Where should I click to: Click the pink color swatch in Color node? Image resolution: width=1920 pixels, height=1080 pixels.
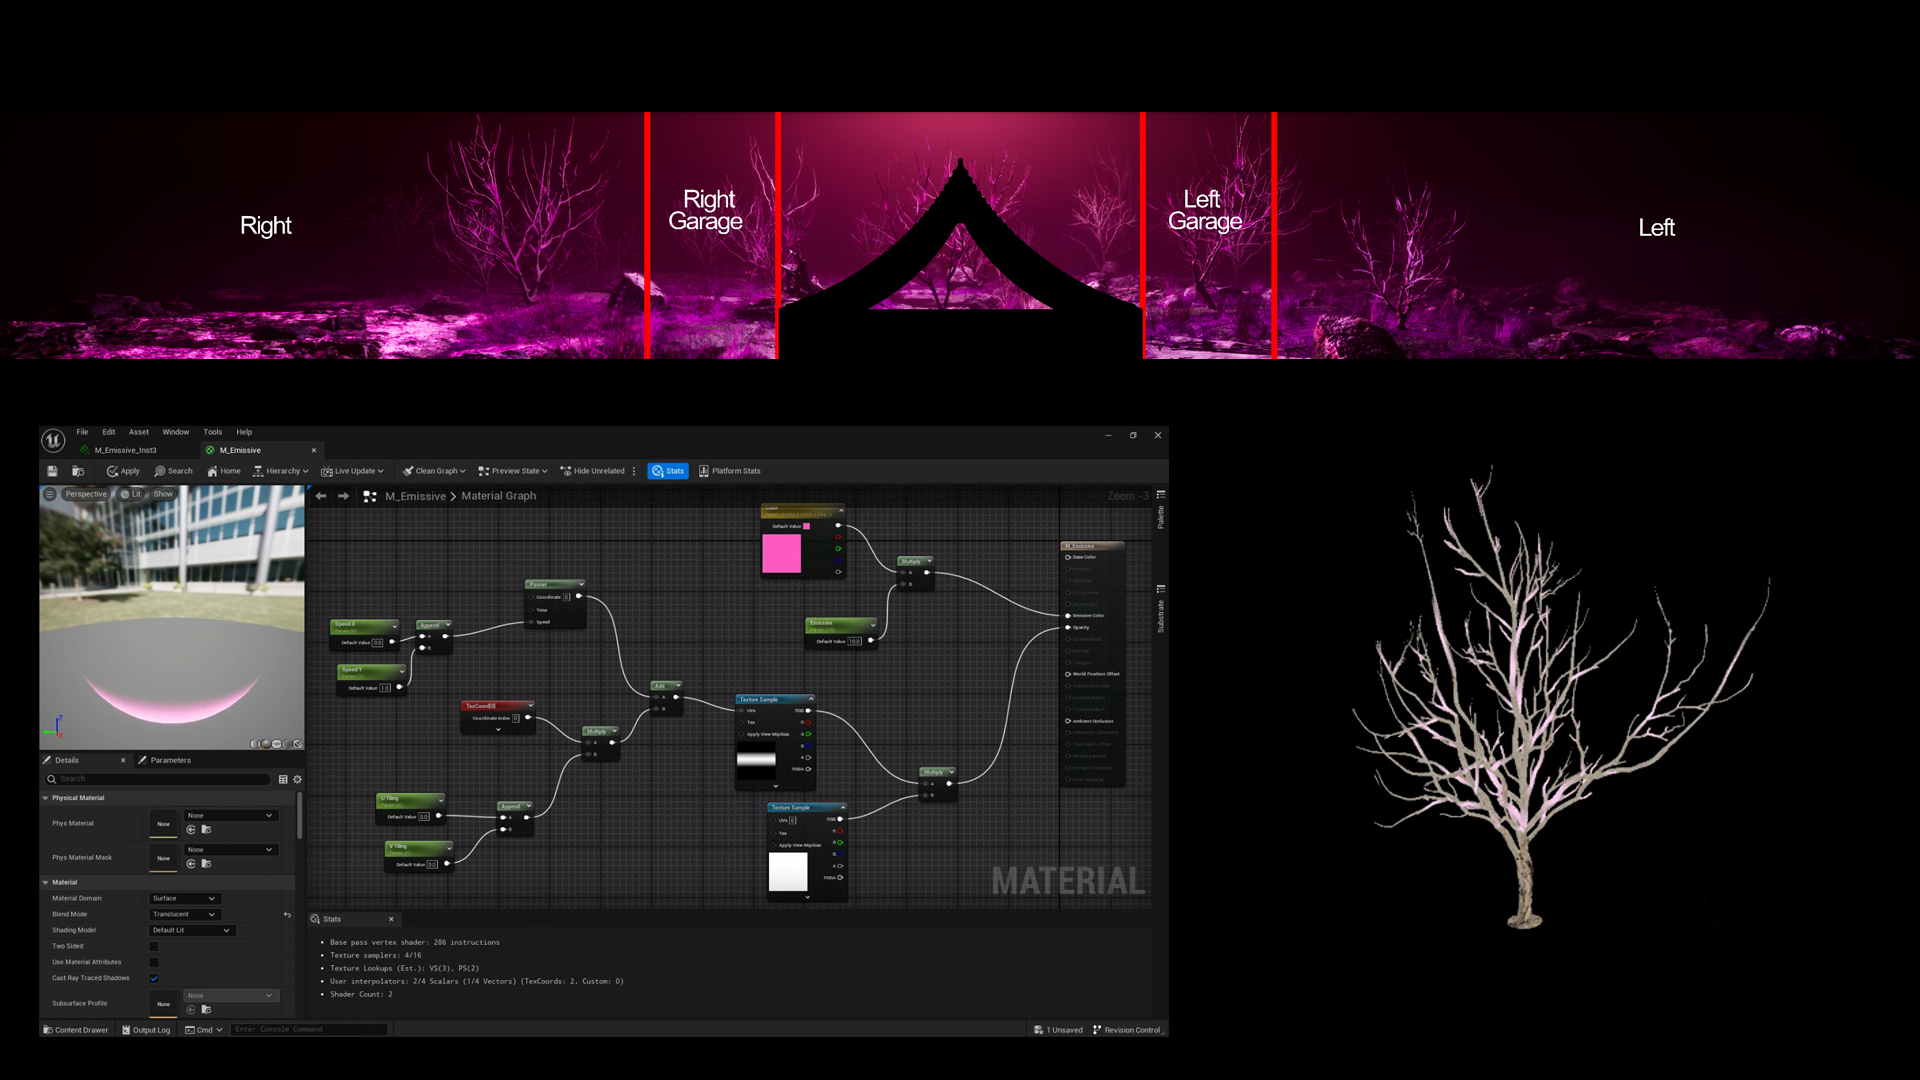[x=781, y=553]
